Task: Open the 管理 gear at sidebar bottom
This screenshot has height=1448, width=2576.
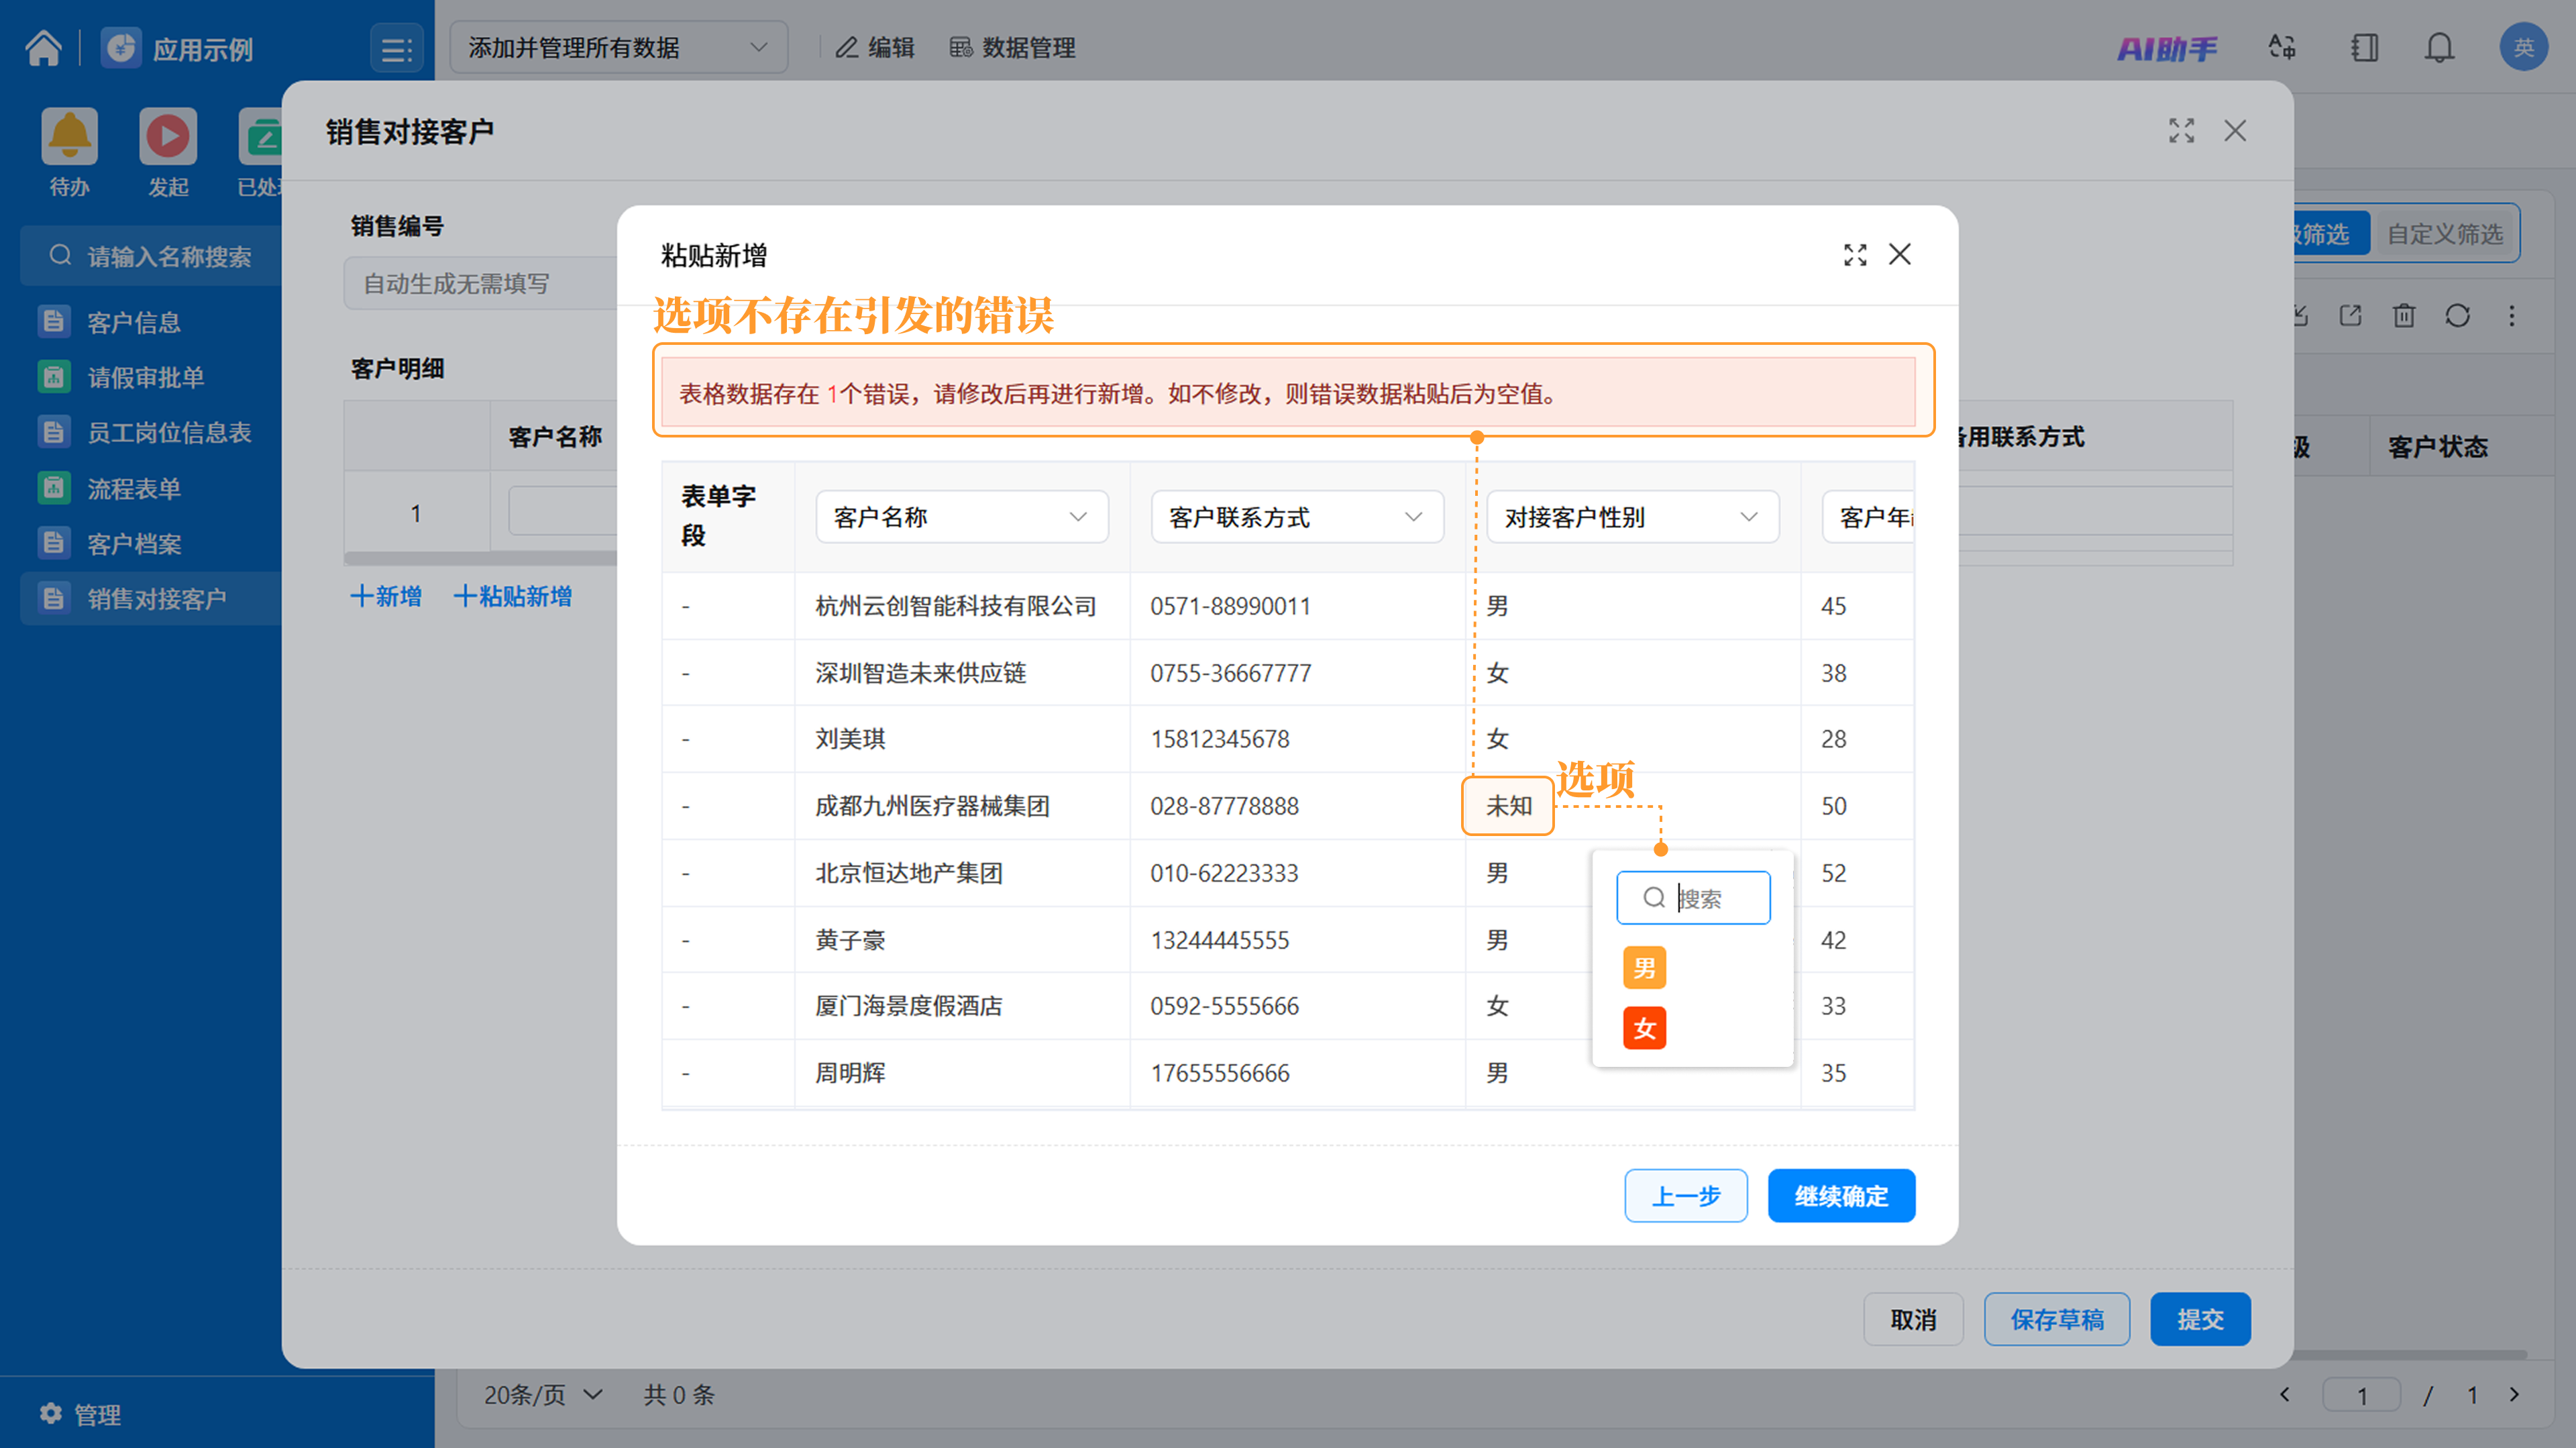Action: [80, 1414]
